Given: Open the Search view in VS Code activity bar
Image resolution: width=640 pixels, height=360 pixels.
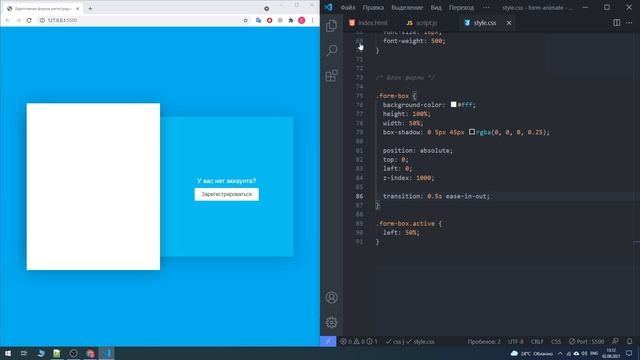Looking at the screenshot, I should pyautogui.click(x=331, y=50).
